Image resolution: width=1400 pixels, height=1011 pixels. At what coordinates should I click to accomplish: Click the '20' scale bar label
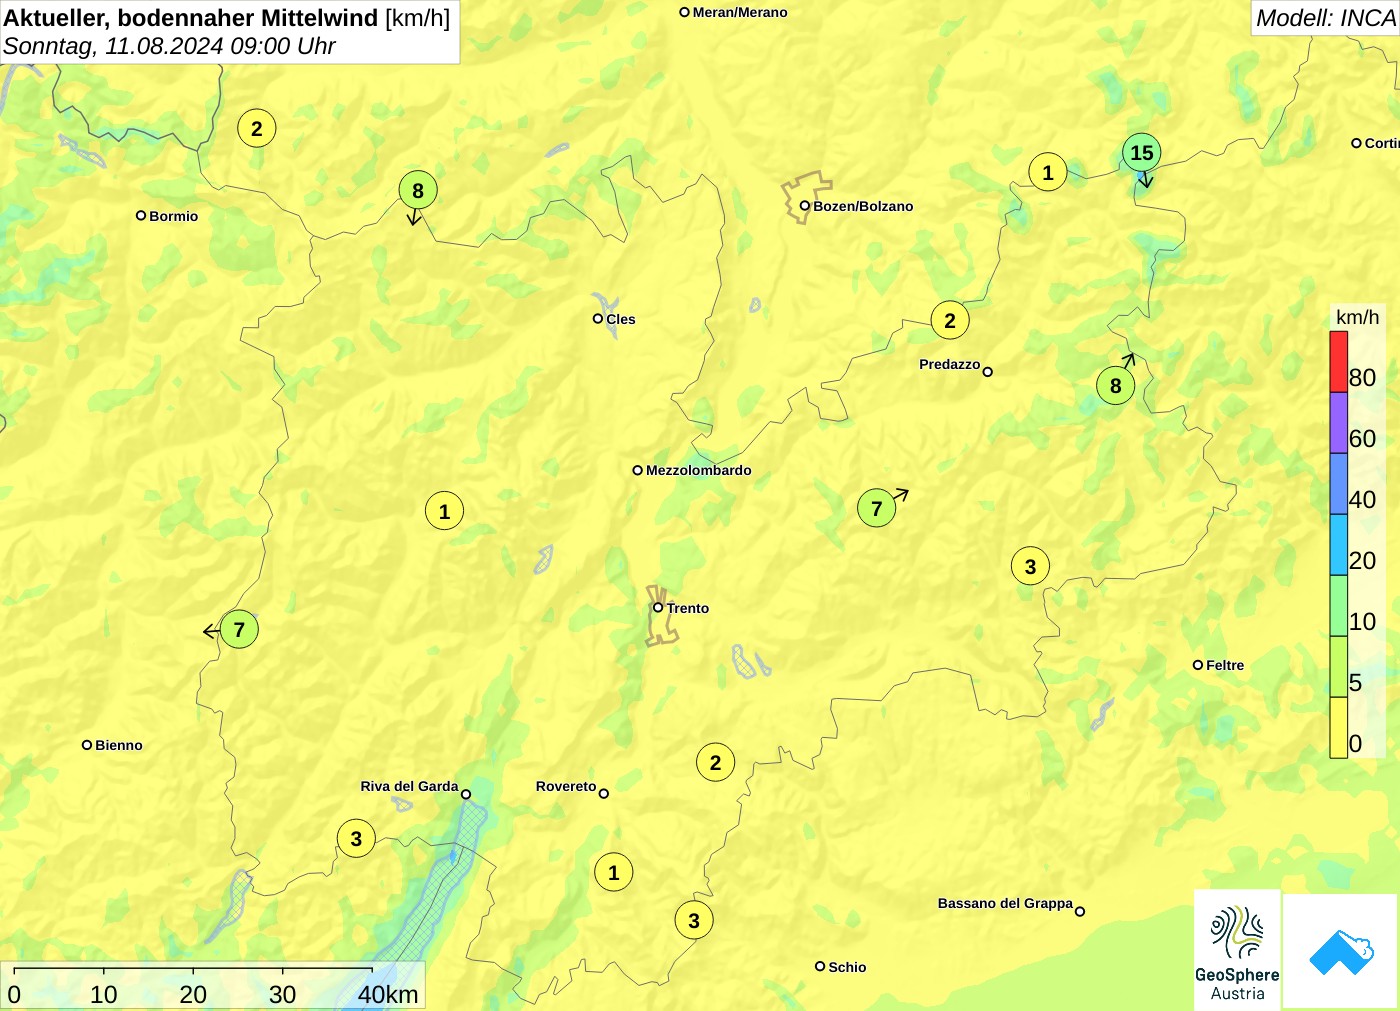point(193,995)
